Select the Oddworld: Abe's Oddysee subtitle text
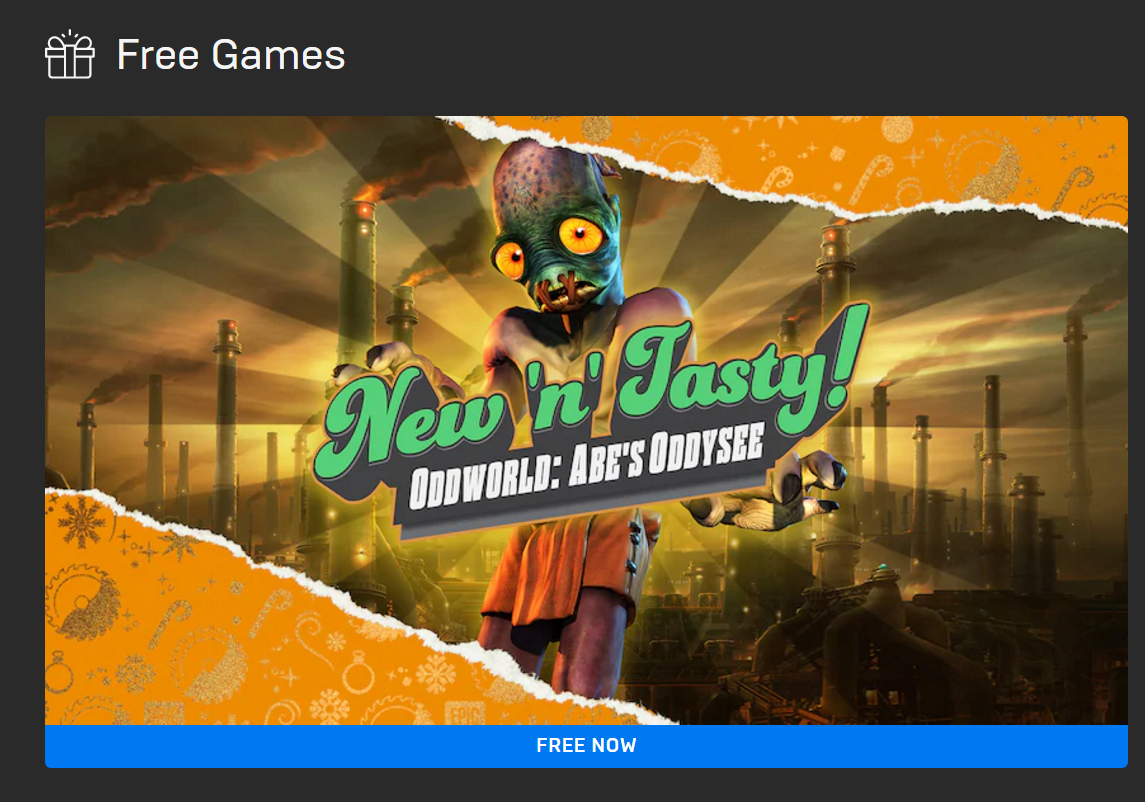Viewport: 1145px width, 802px height. [x=586, y=465]
